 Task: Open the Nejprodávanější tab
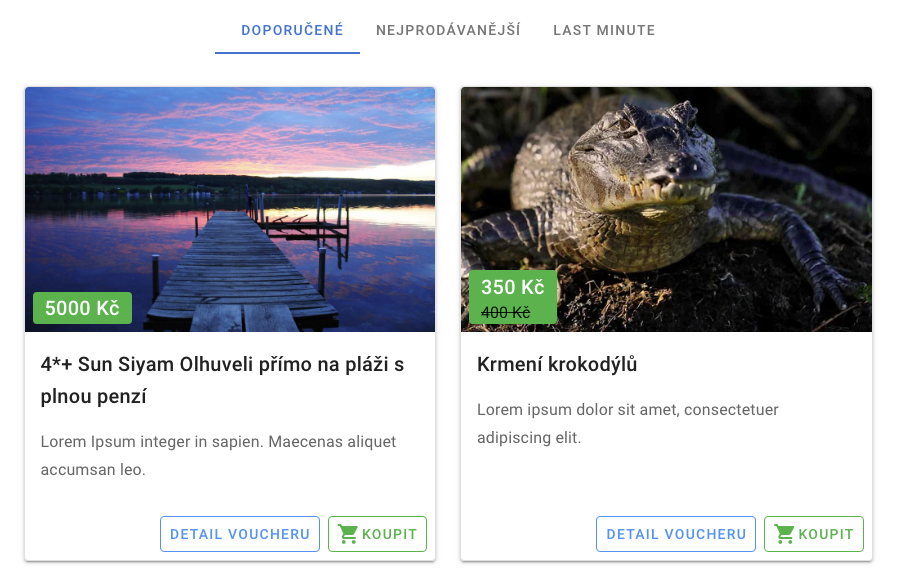click(448, 30)
